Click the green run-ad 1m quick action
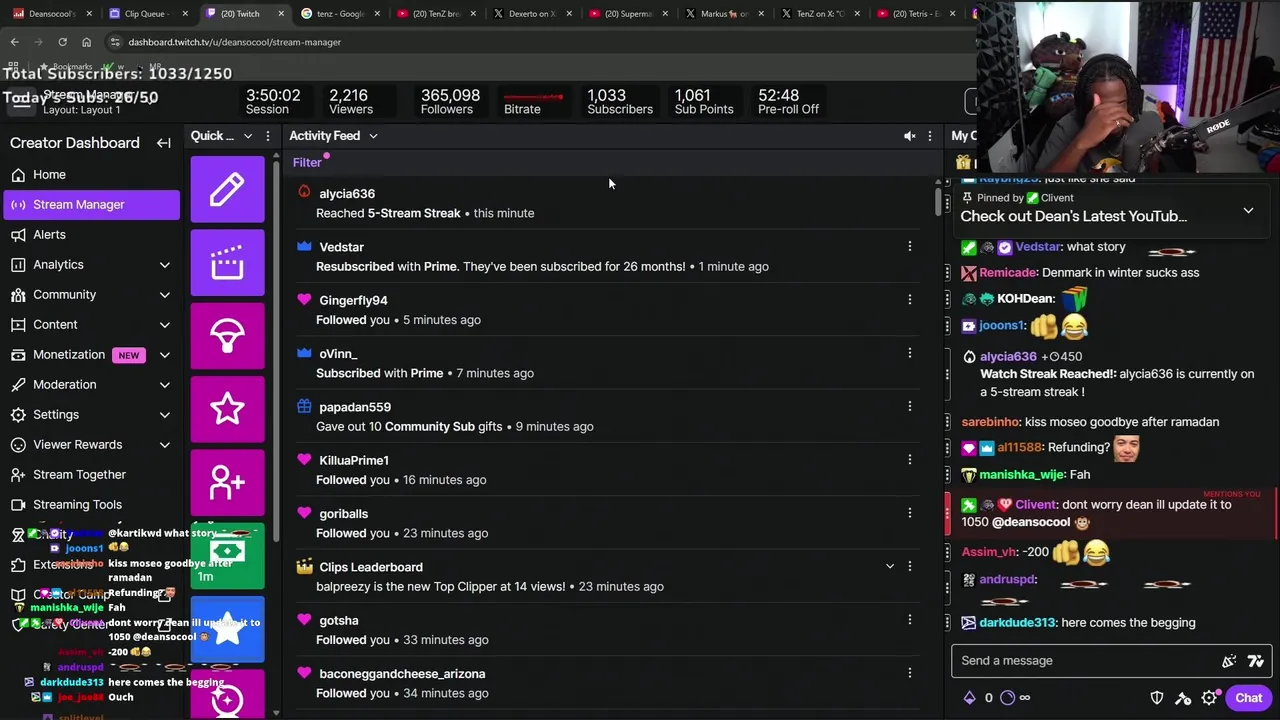This screenshot has width=1280, height=720. 227,556
